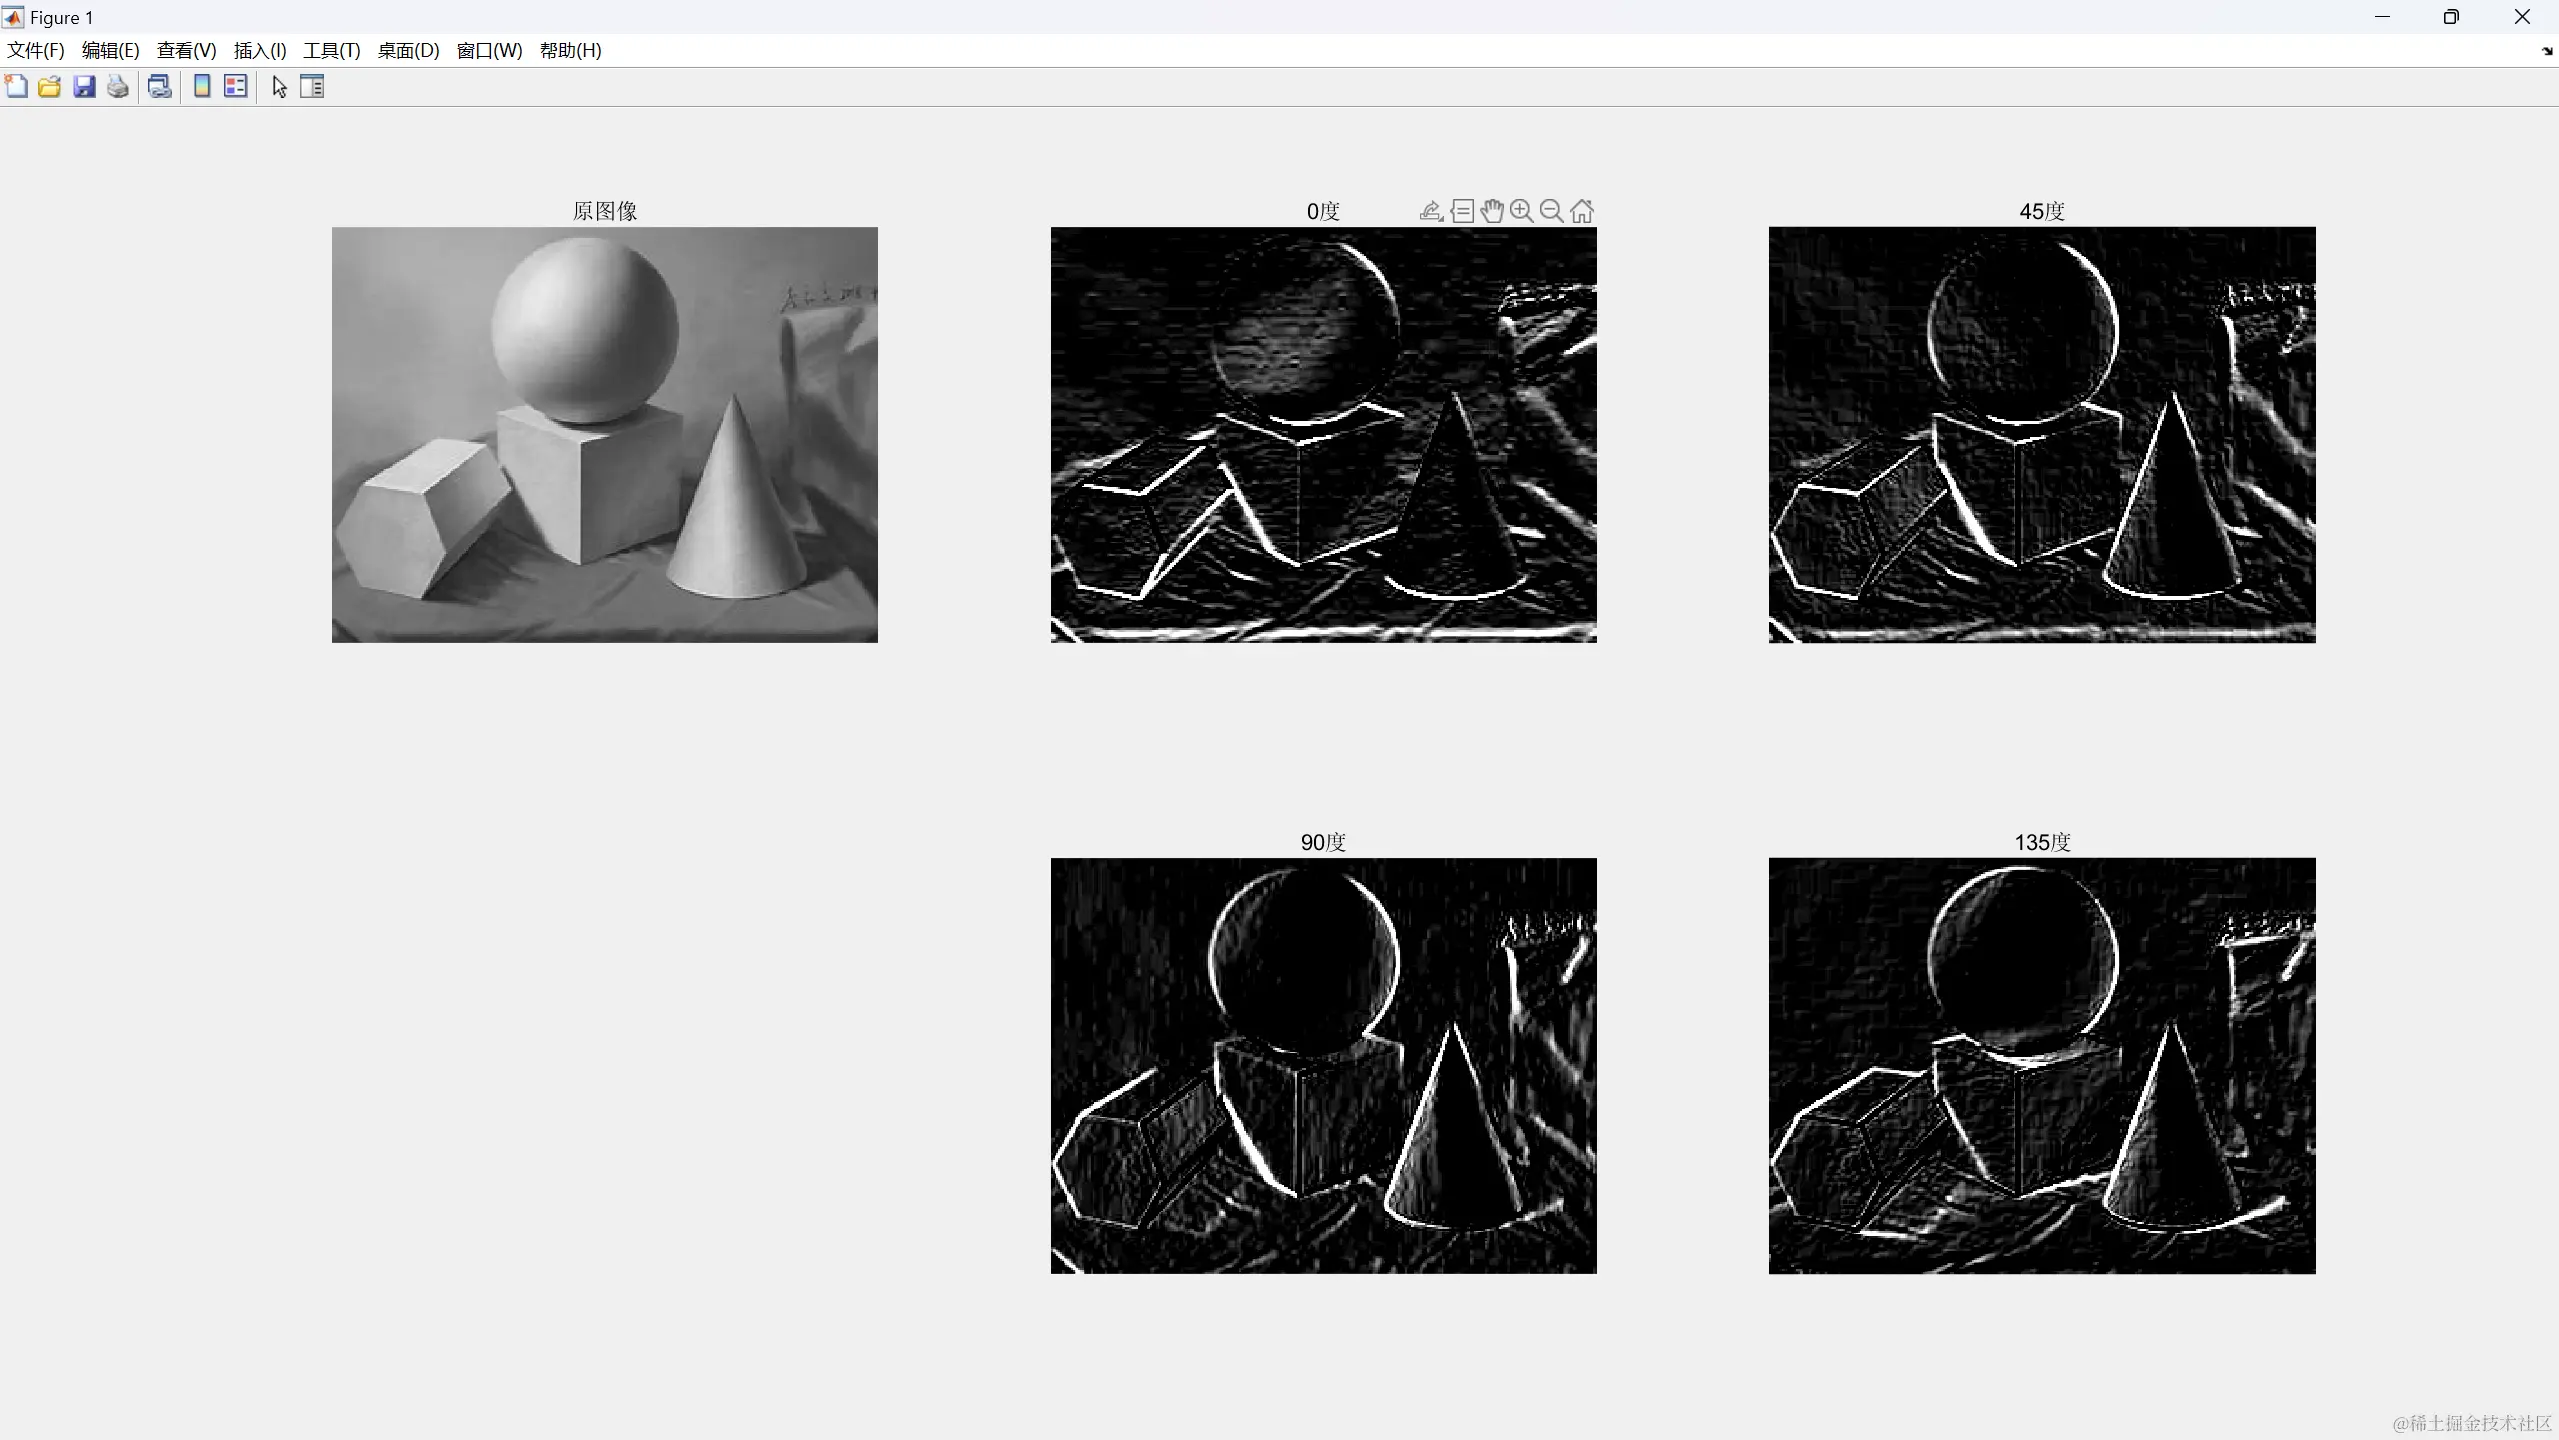Open the 工具(T) menu
The width and height of the screenshot is (2559, 1440).
click(x=331, y=51)
